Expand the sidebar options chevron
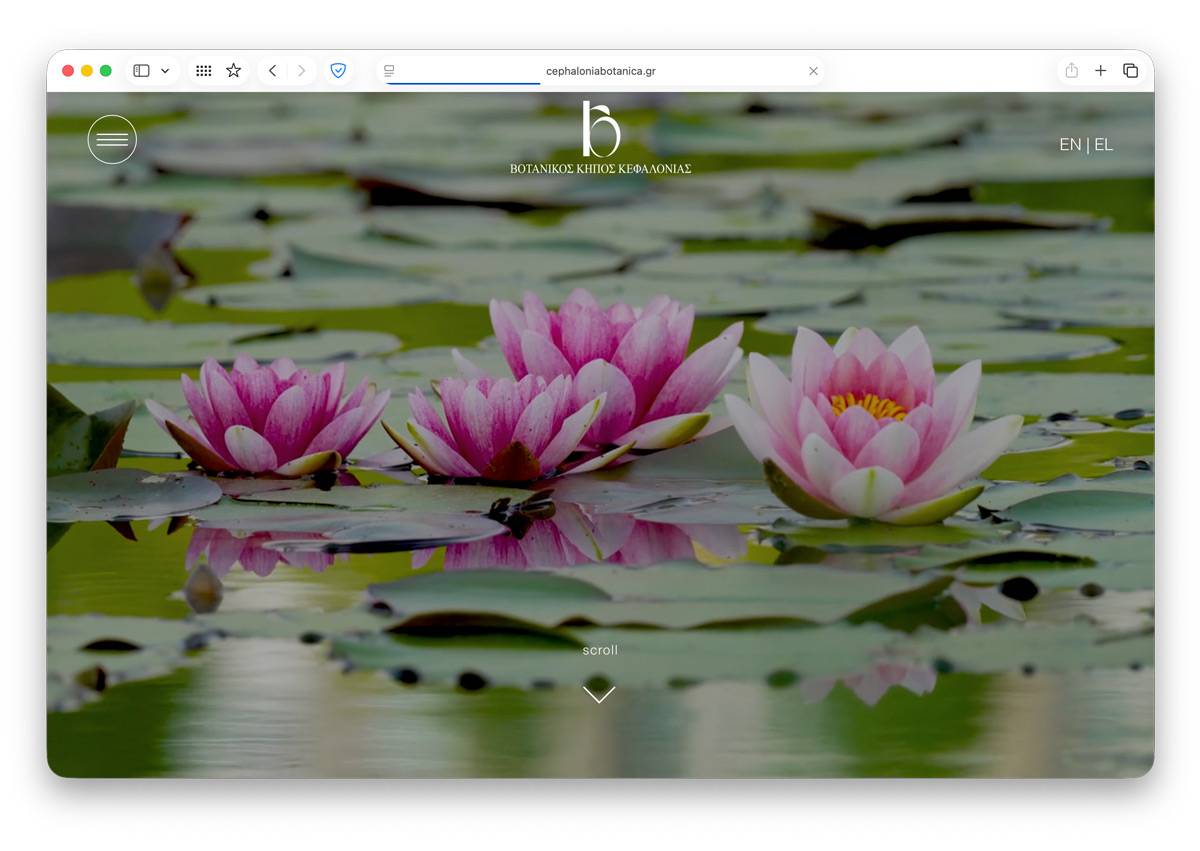 coord(165,71)
